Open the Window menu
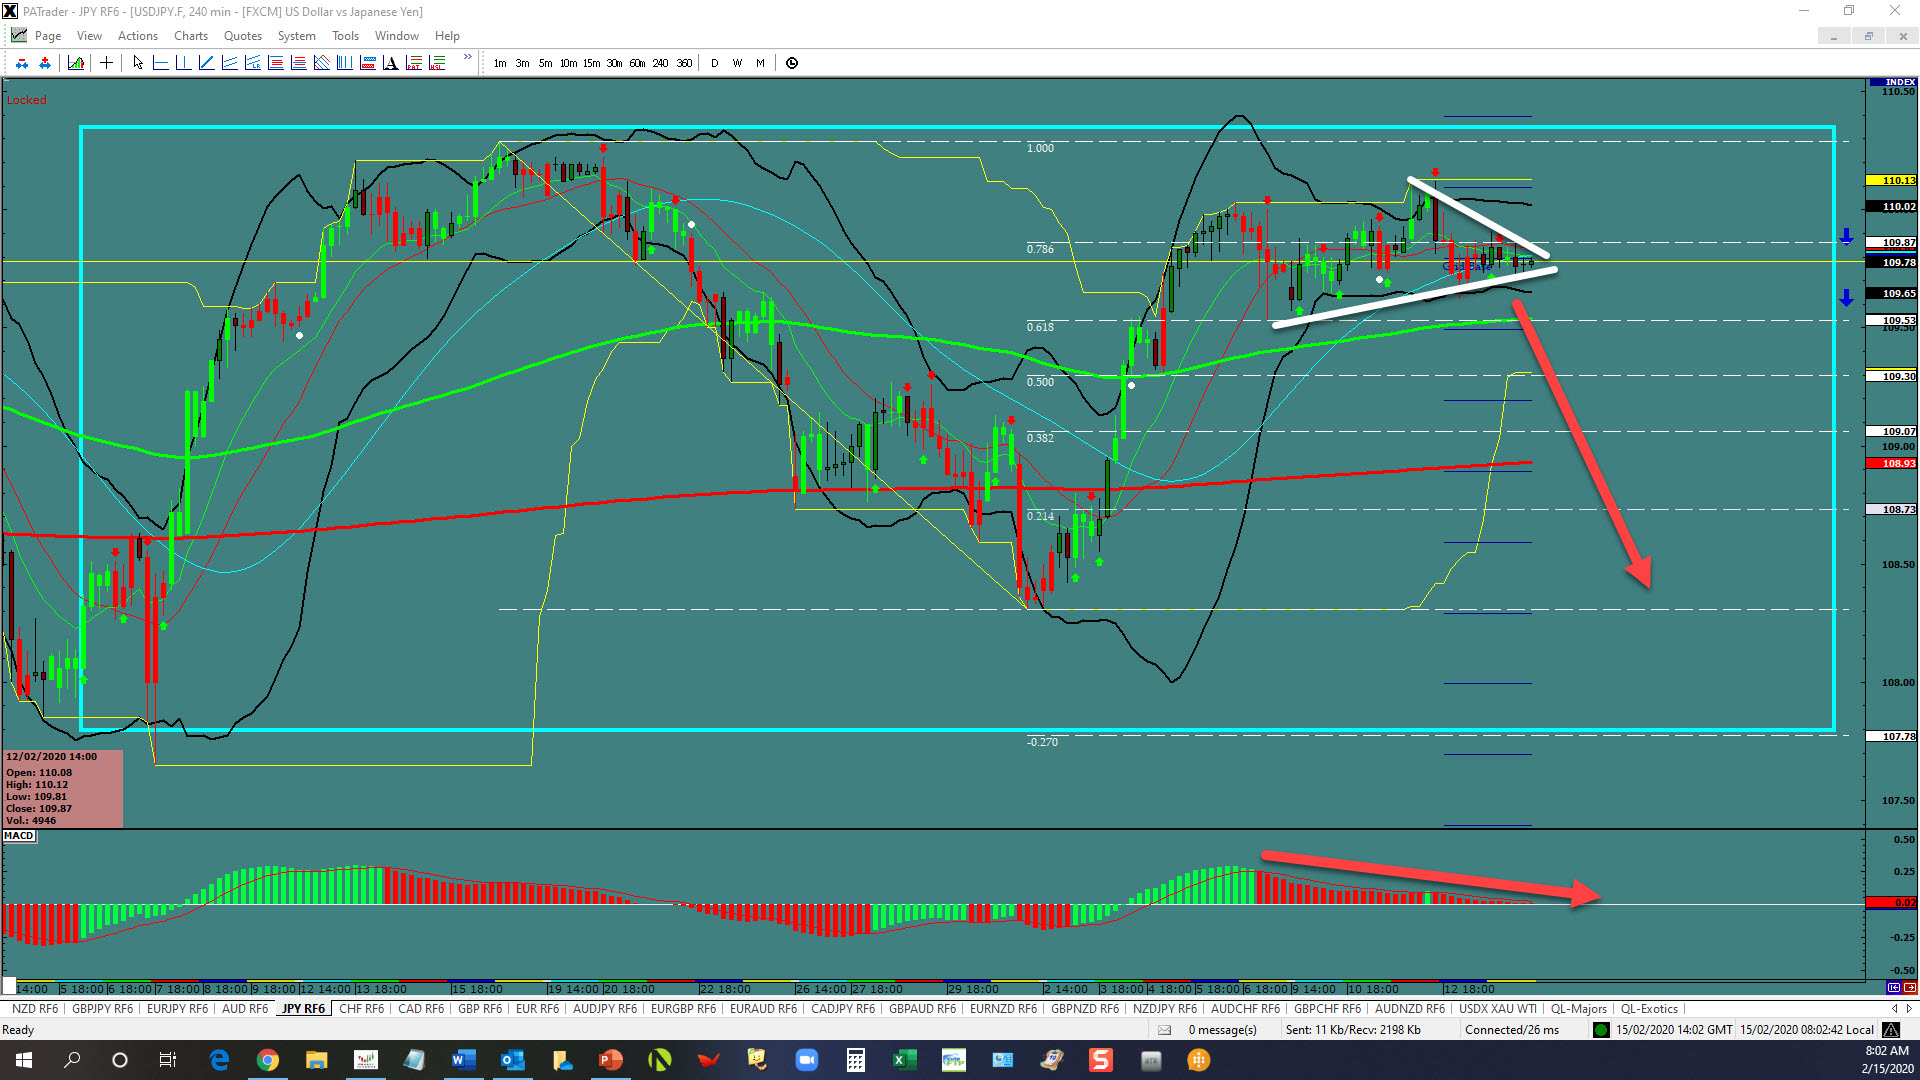This screenshot has width=1920, height=1080. click(397, 36)
